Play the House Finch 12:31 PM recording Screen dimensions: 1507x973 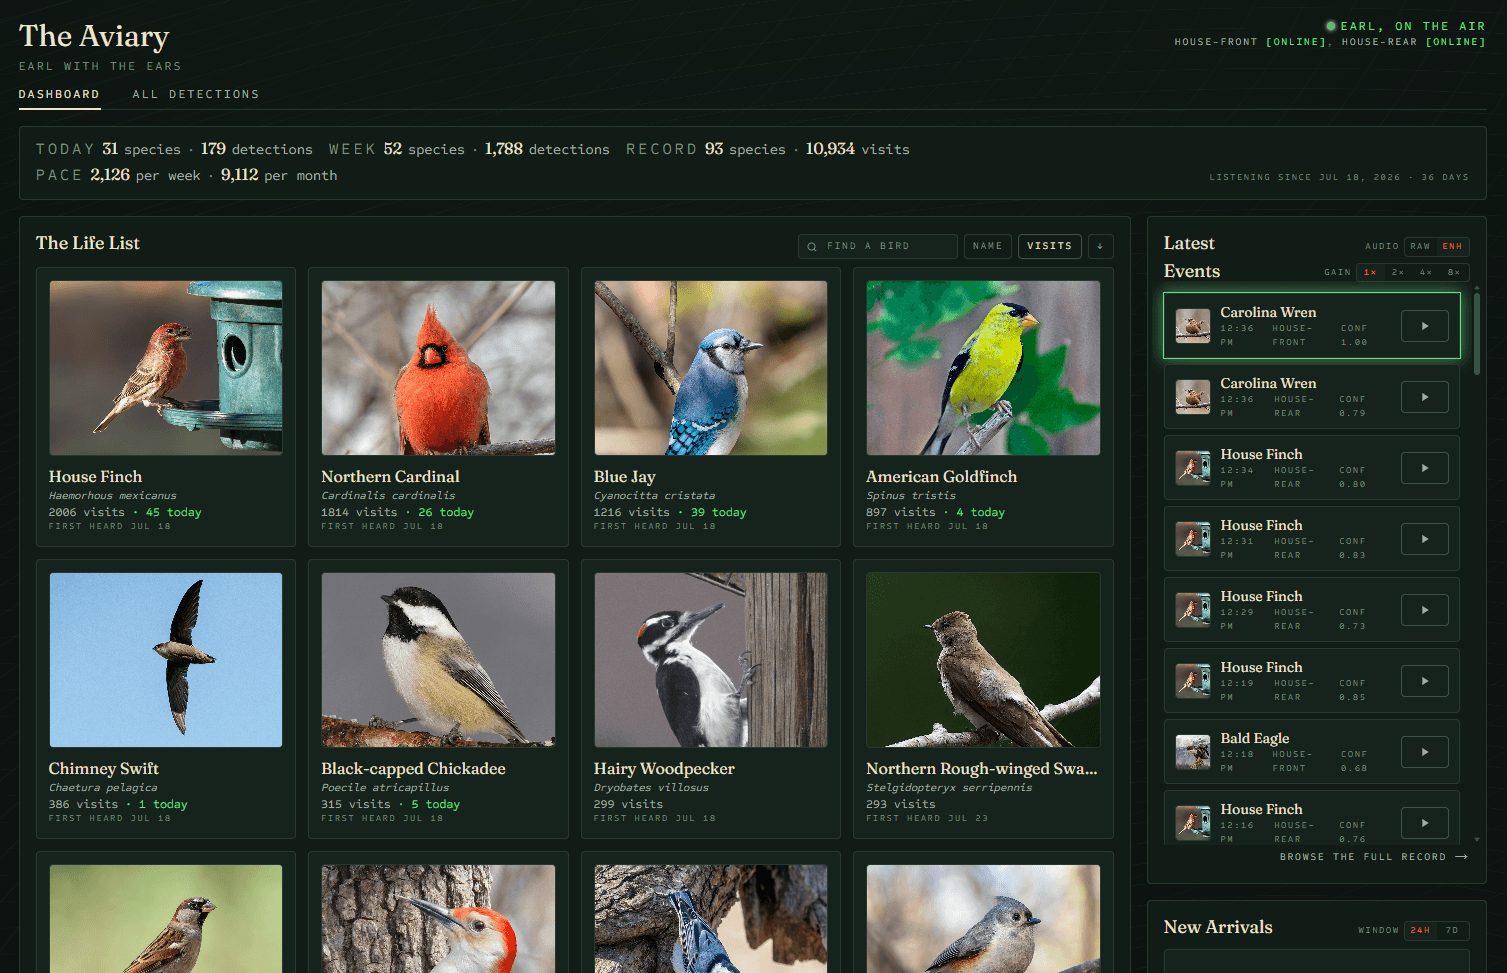pyautogui.click(x=1424, y=539)
